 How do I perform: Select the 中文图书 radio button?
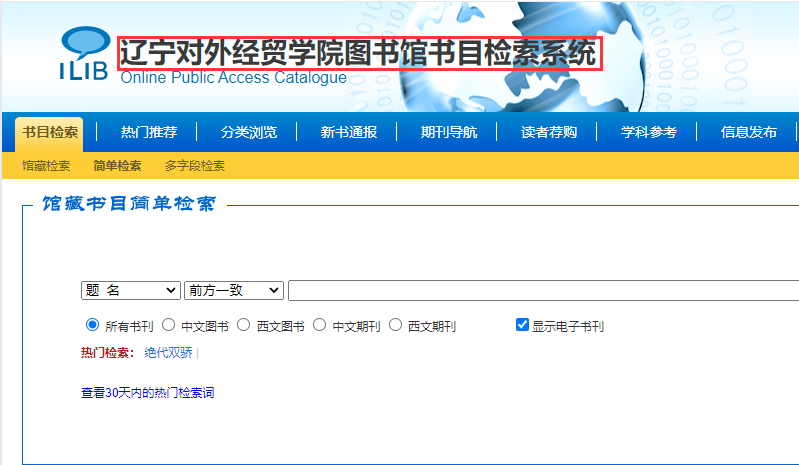[x=168, y=324]
